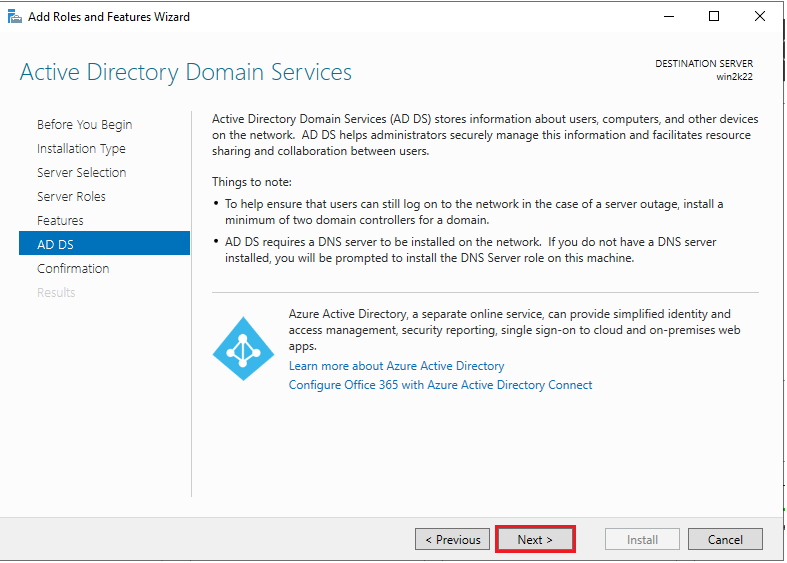Go to Before You Begin step
Viewport: 787px width, 563px height.
(84, 124)
